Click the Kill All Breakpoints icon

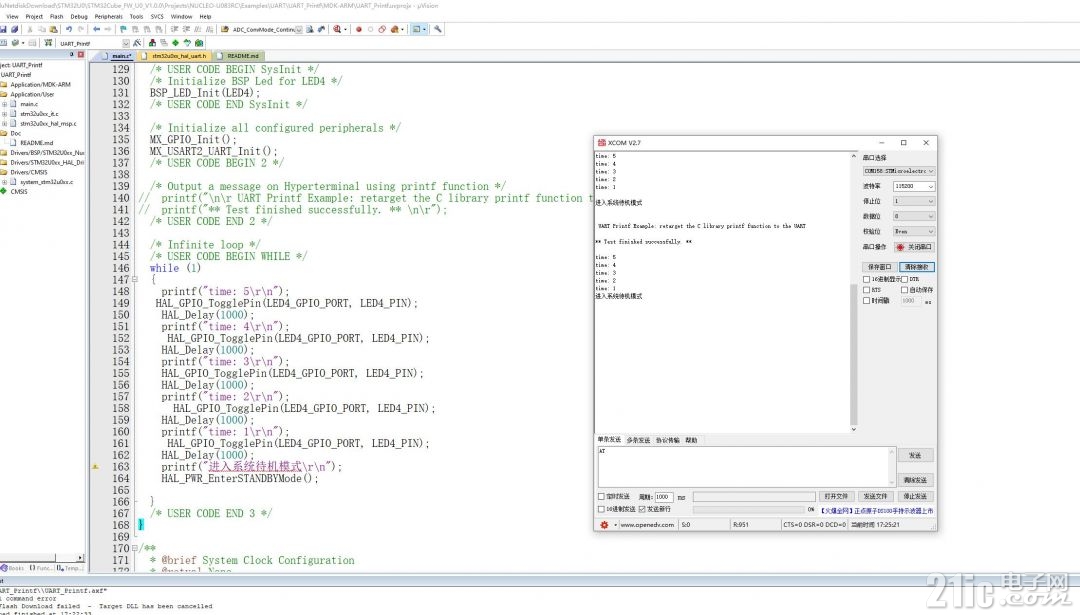click(x=394, y=29)
